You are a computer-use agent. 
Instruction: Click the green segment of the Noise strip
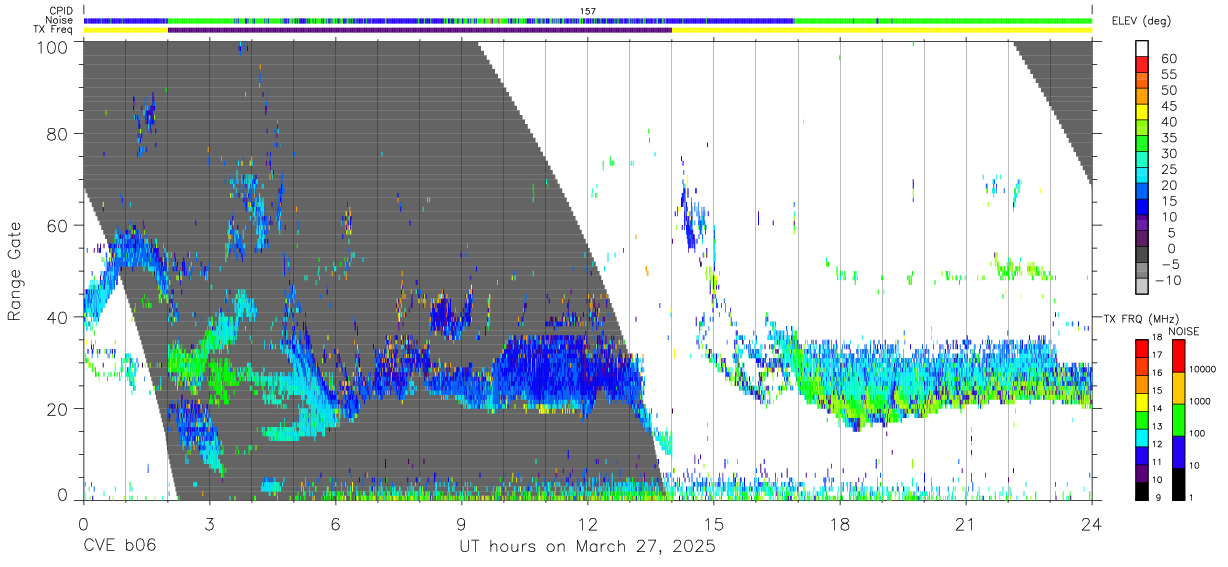[x=943, y=20]
